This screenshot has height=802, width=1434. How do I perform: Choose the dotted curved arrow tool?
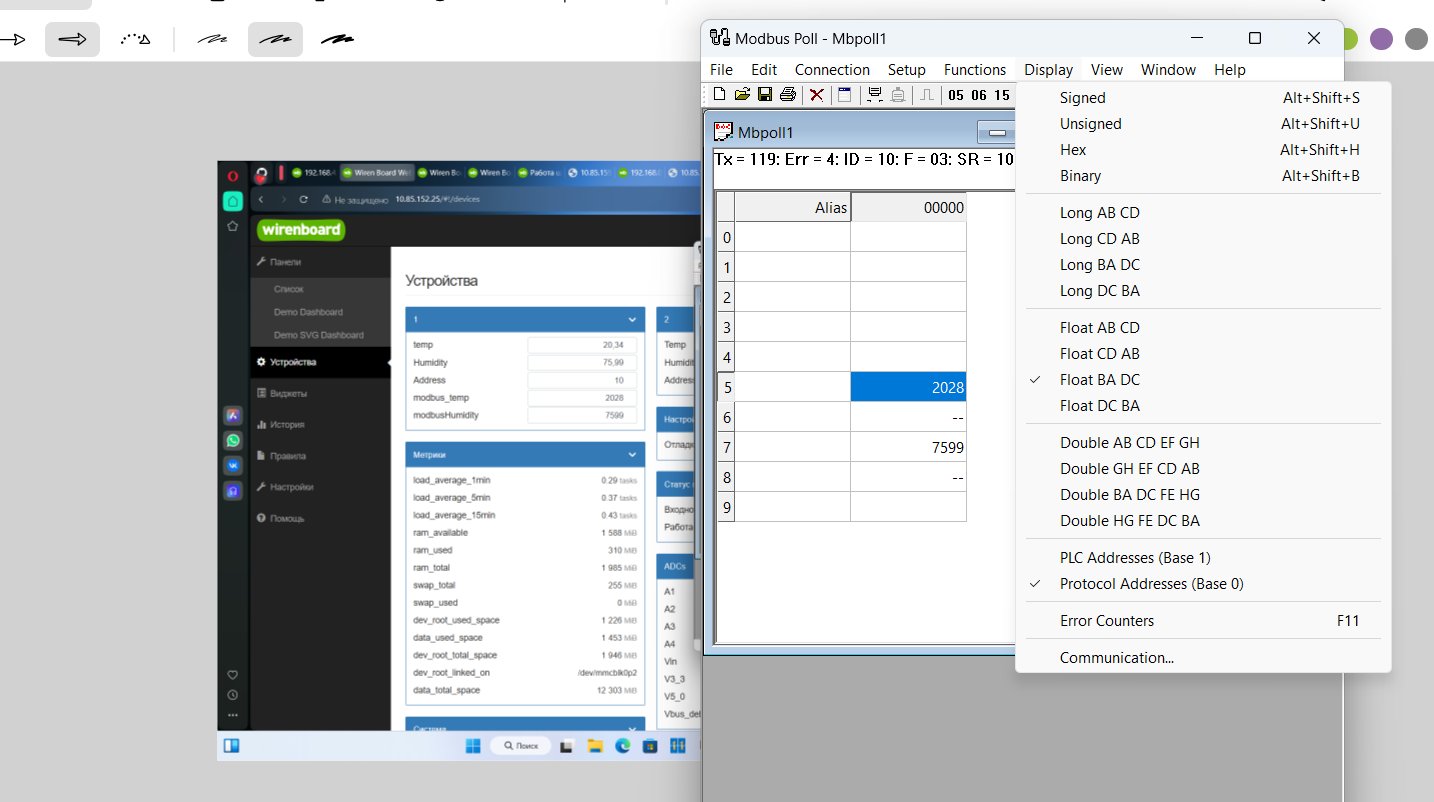point(135,40)
